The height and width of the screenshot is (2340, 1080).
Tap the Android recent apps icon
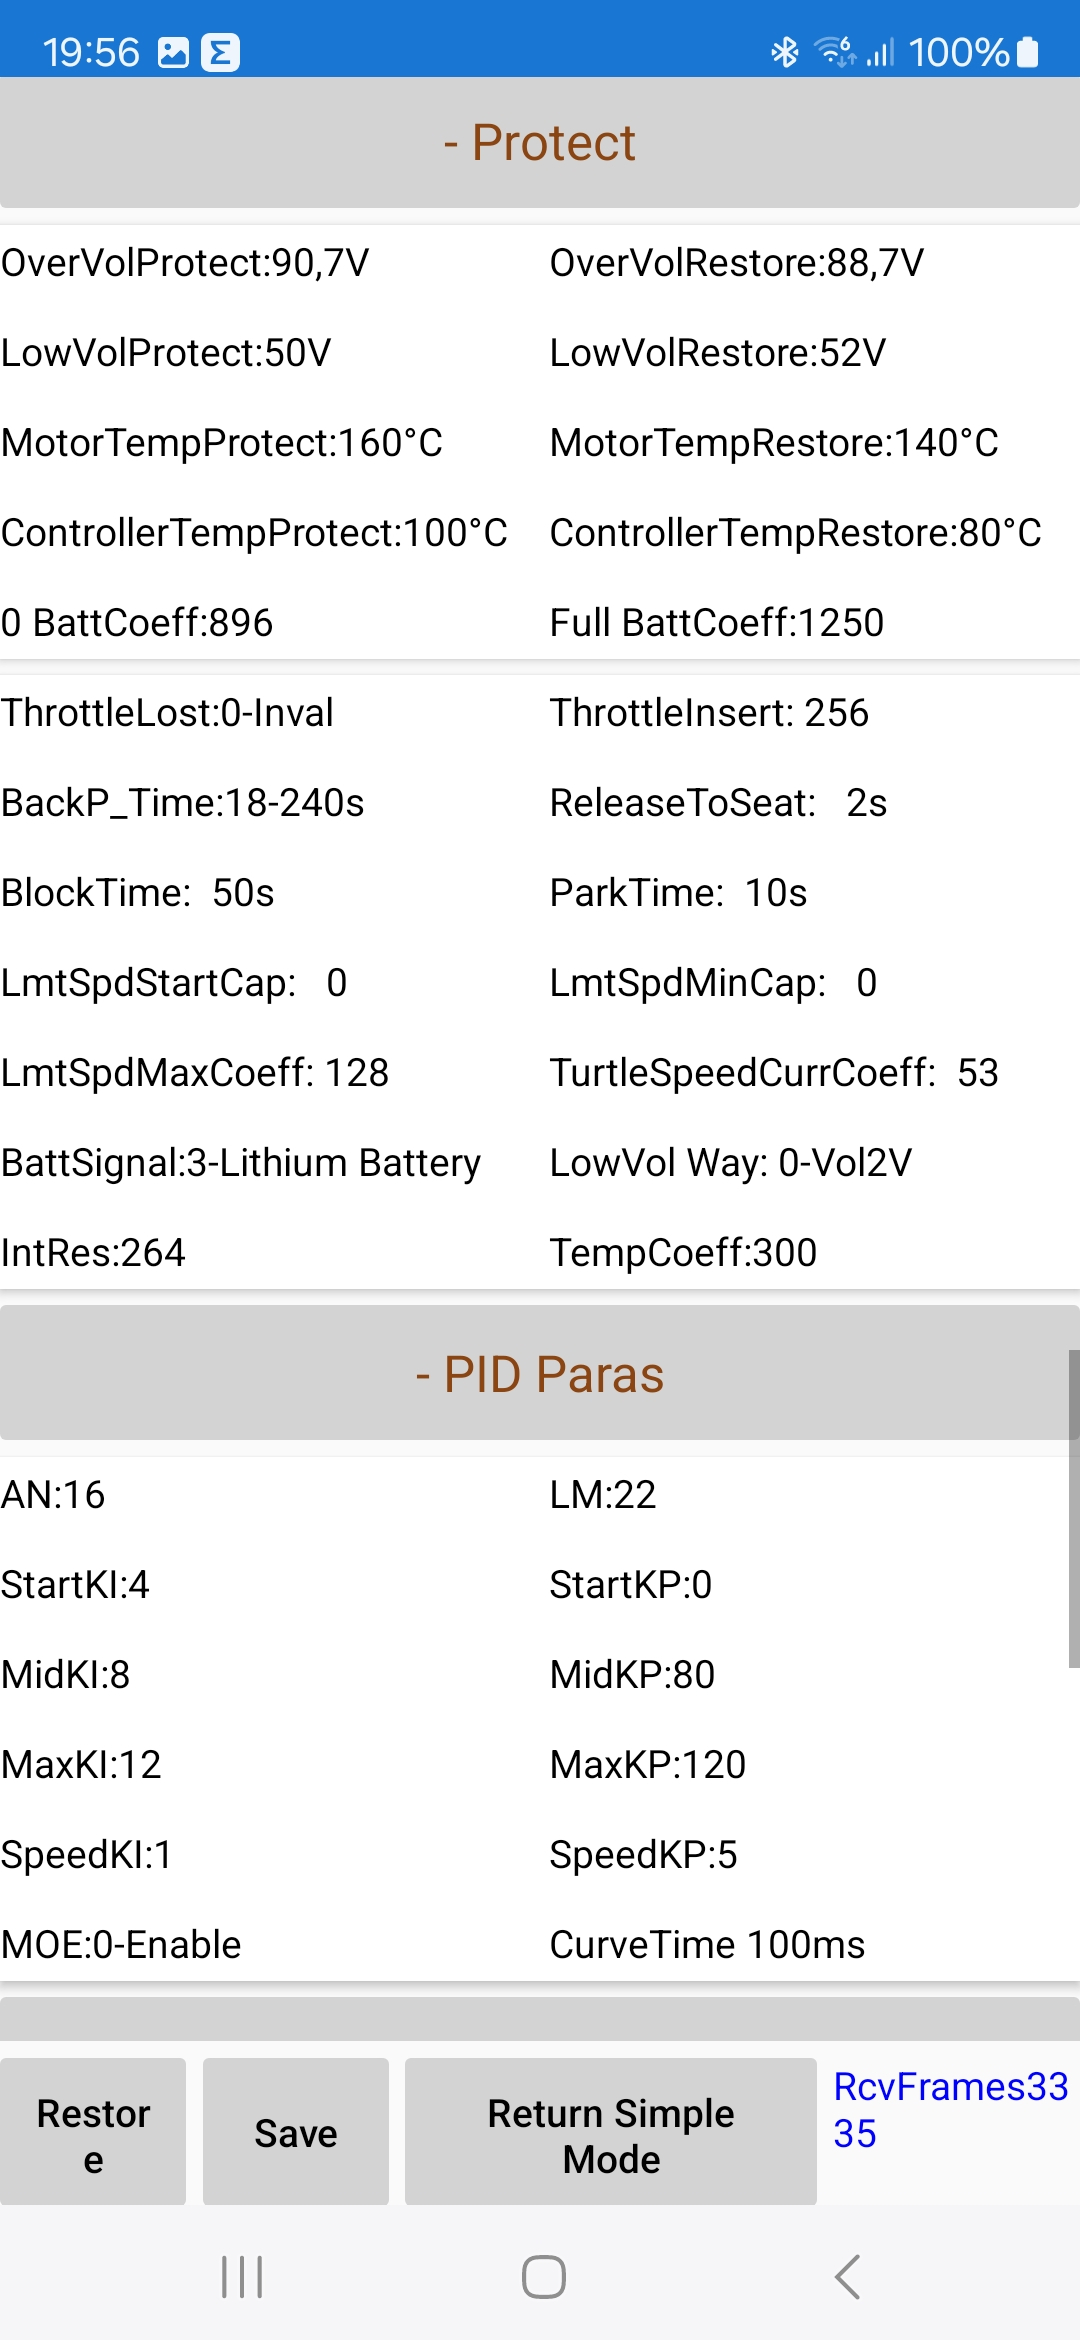[x=242, y=2277]
